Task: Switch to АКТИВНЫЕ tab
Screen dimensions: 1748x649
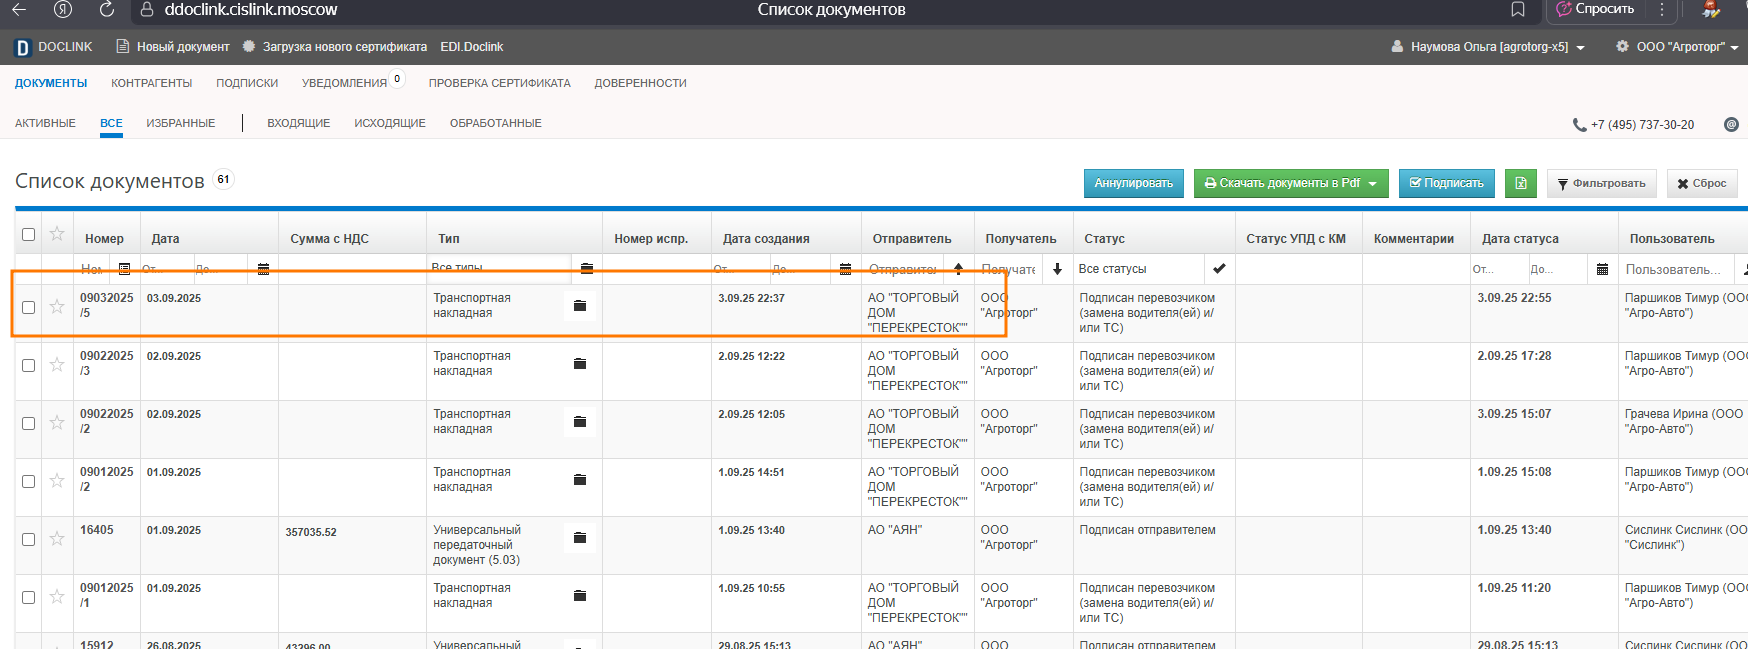Action: pos(45,123)
